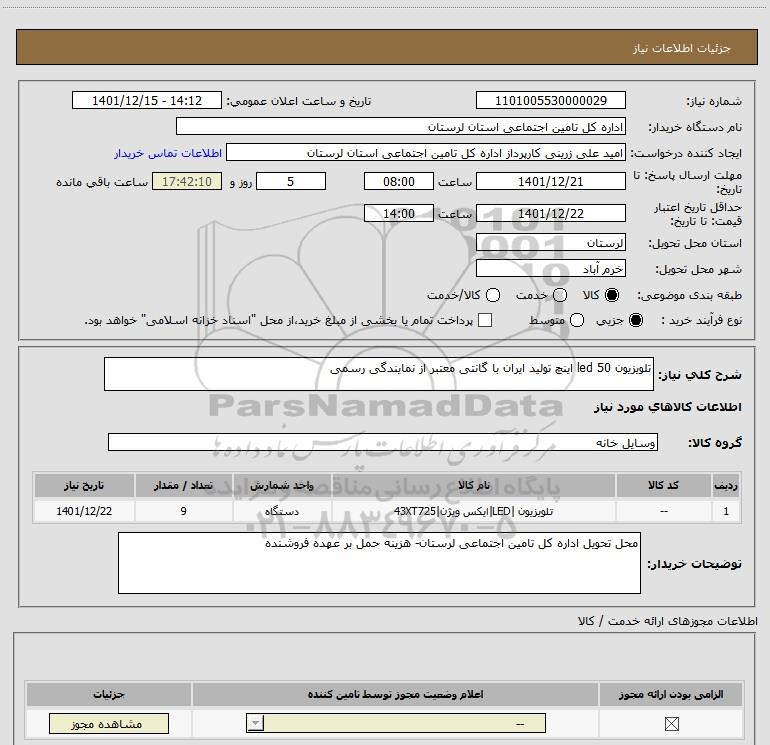Click announcement date field 1401/12/15 - 14:12
Screen dimensions: 770x745
(147, 100)
